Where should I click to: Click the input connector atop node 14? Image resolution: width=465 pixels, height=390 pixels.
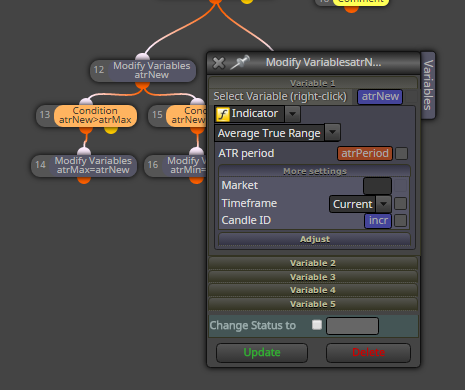[84, 152]
